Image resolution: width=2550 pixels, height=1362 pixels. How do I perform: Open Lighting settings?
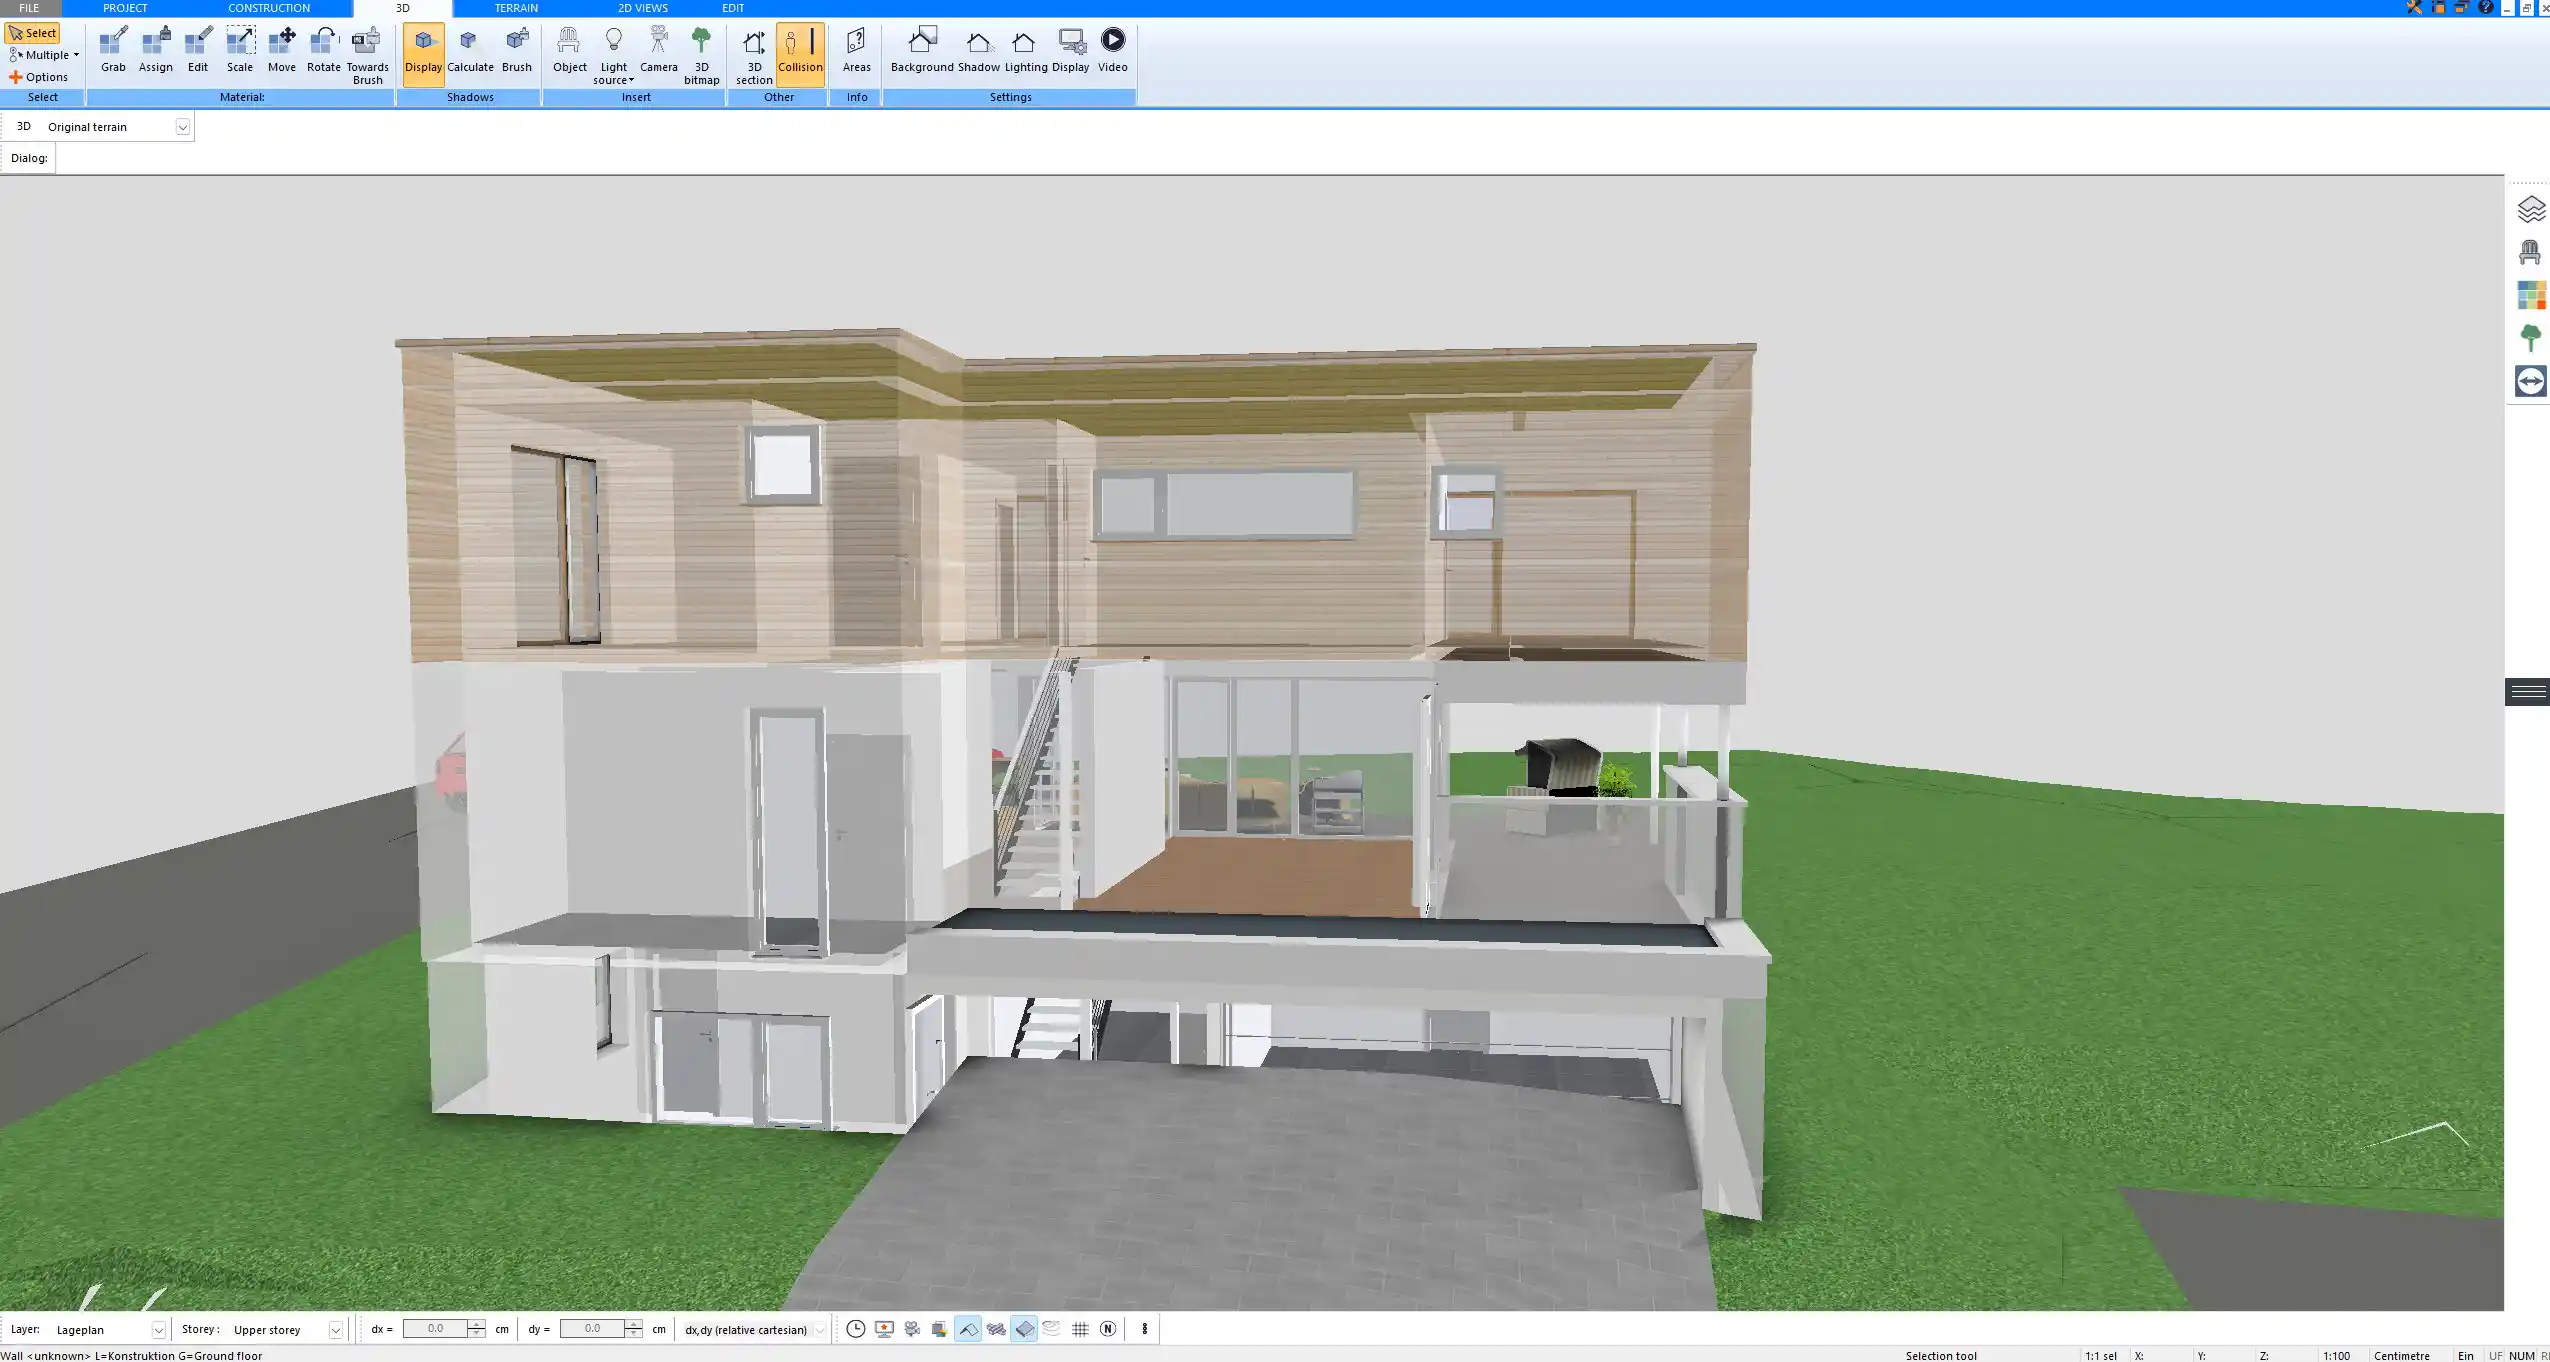(x=1026, y=50)
